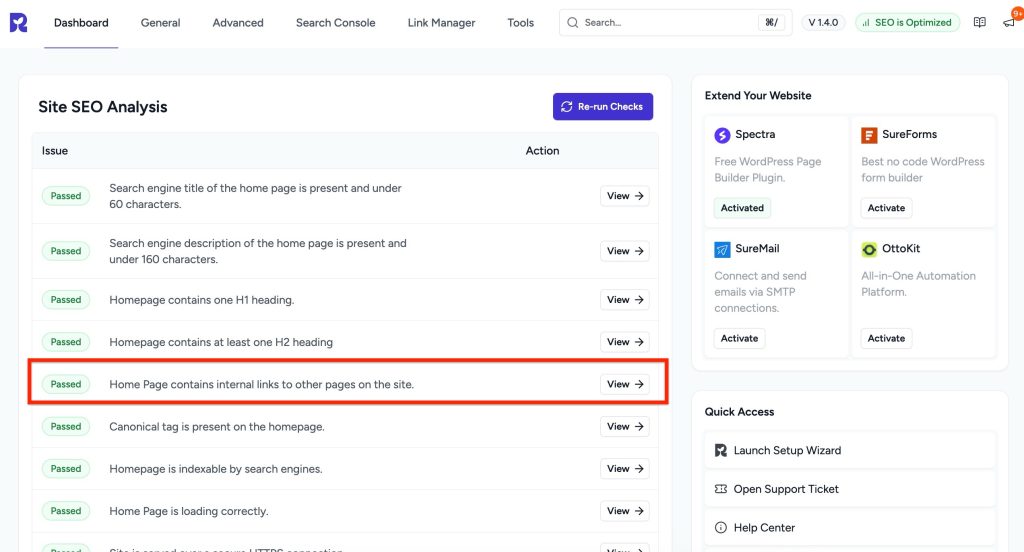Click the Spectra plugin icon
Screen dimensions: 1024x552
click(722, 135)
